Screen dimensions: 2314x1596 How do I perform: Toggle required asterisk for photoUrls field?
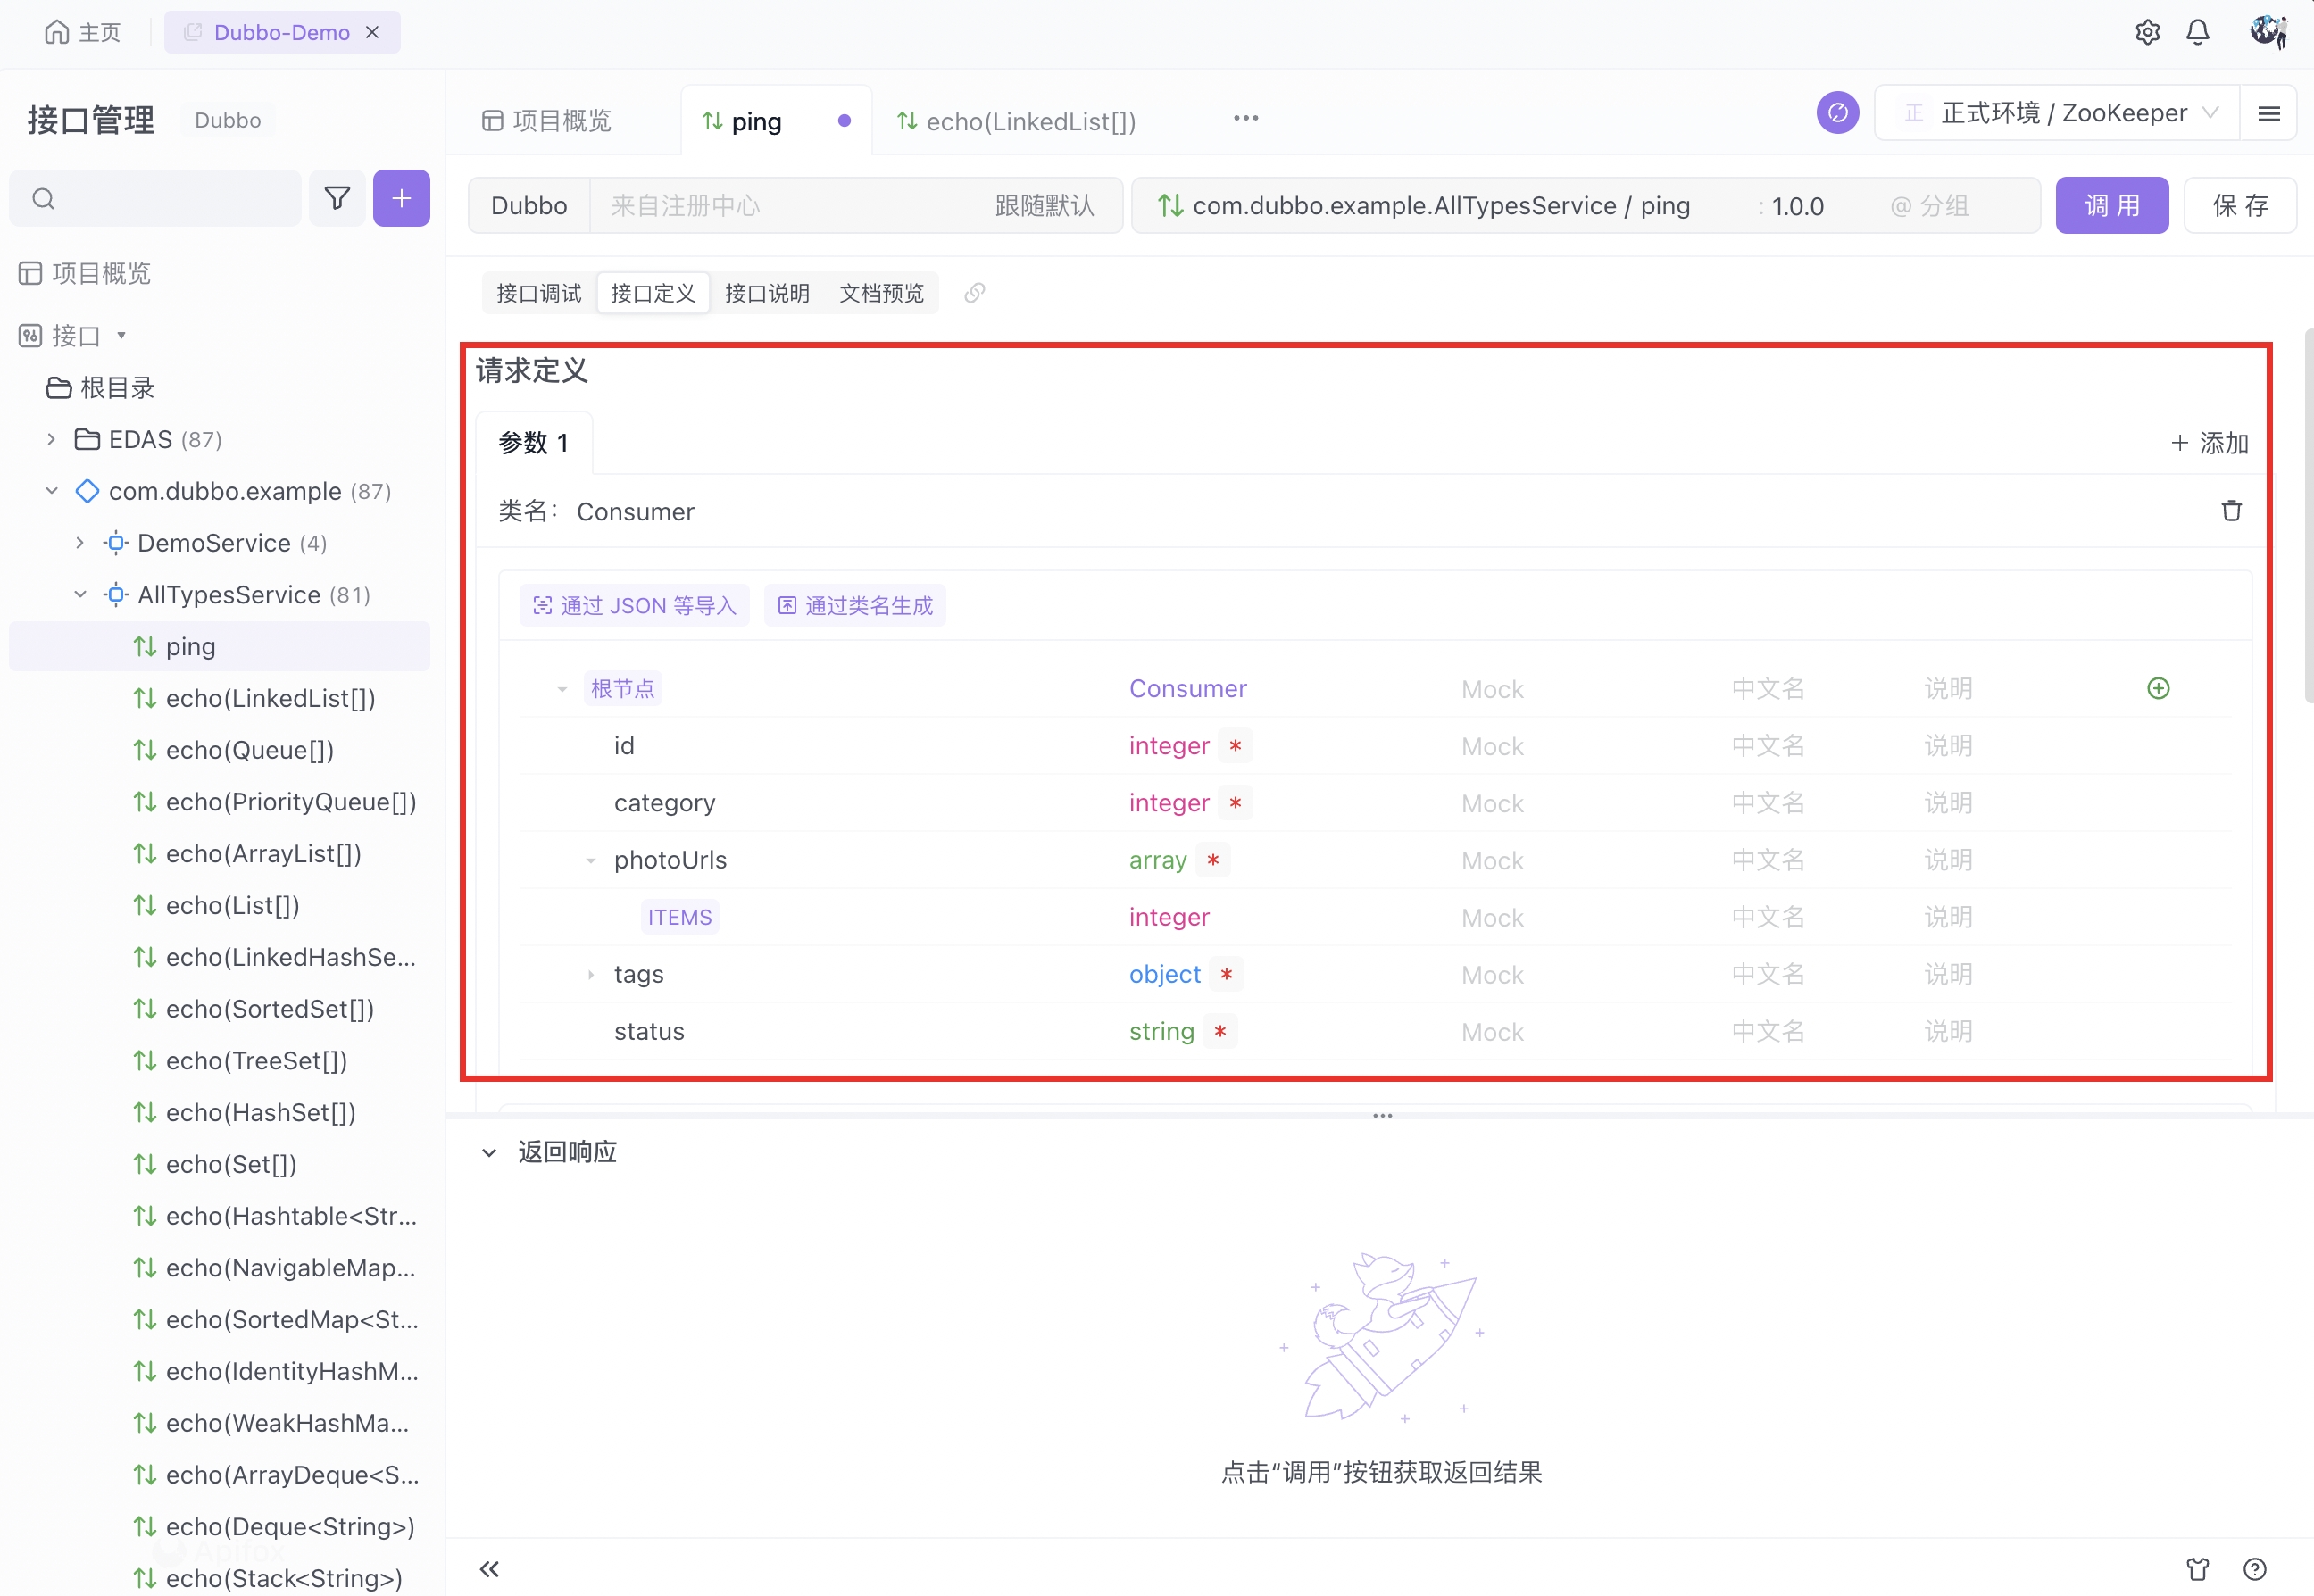[1213, 860]
